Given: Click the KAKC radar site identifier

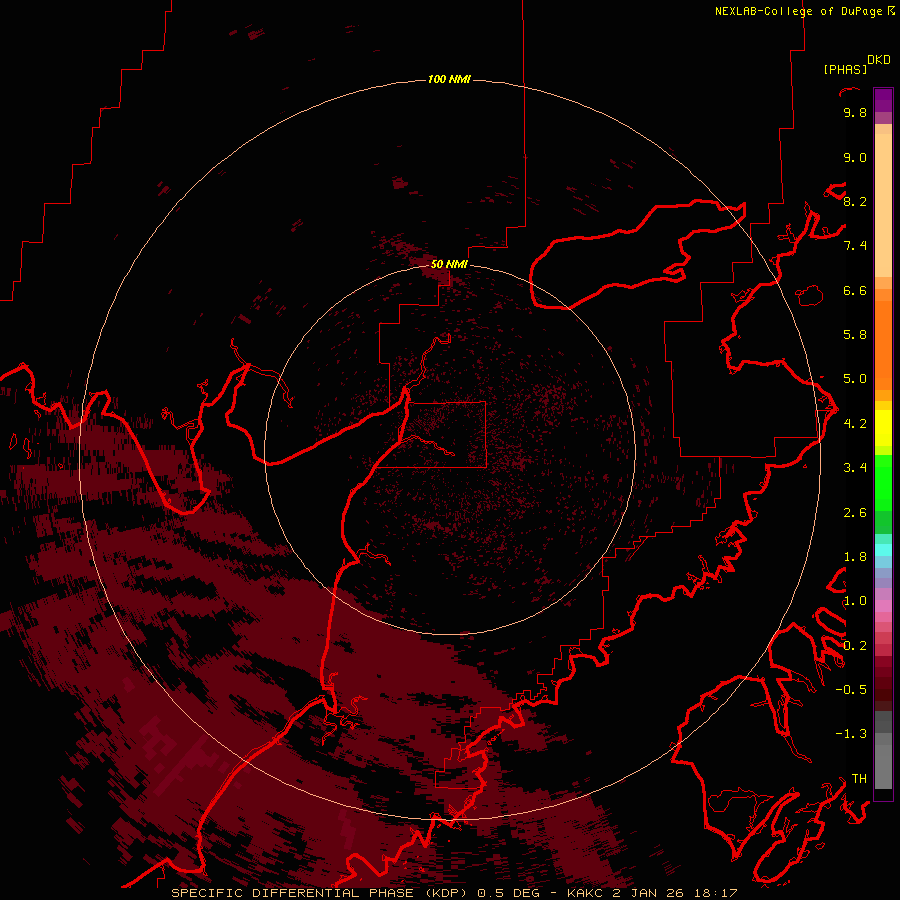Looking at the screenshot, I should [x=584, y=893].
